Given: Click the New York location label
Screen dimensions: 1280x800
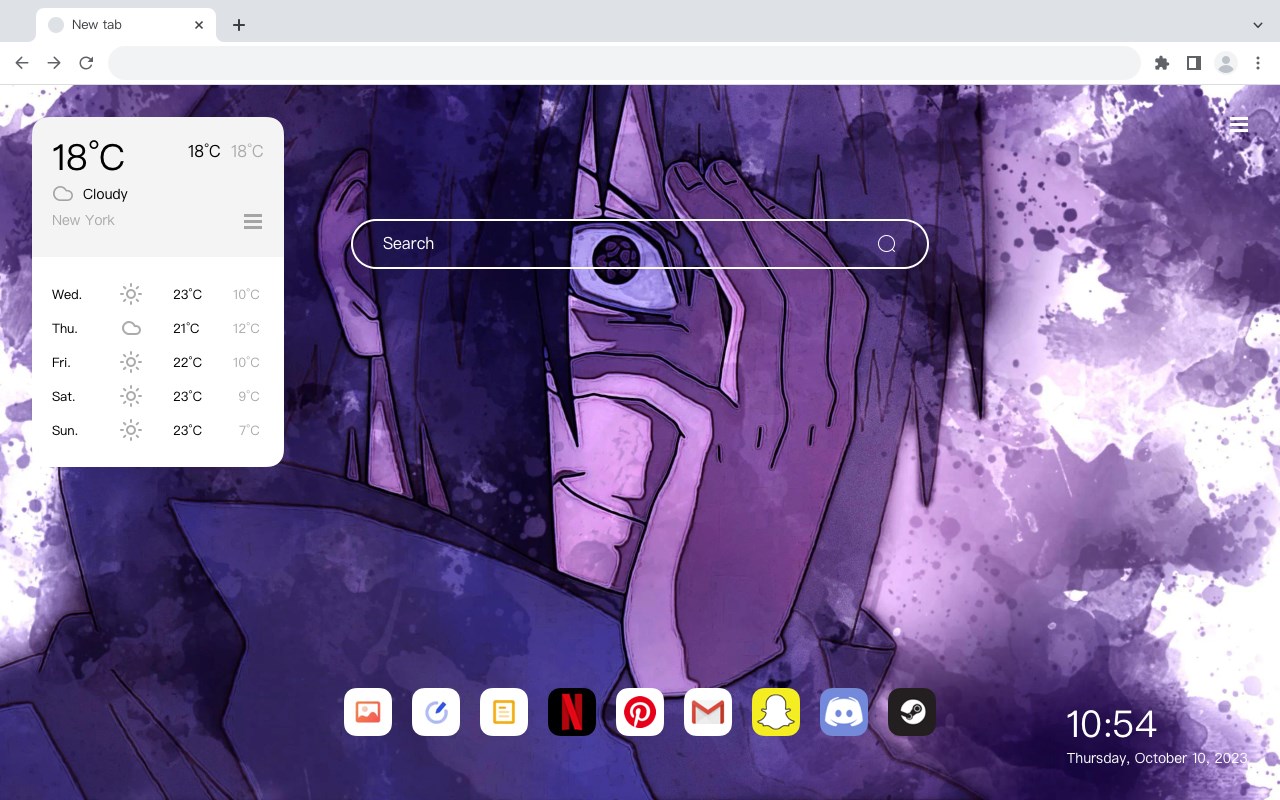Looking at the screenshot, I should click(x=83, y=220).
